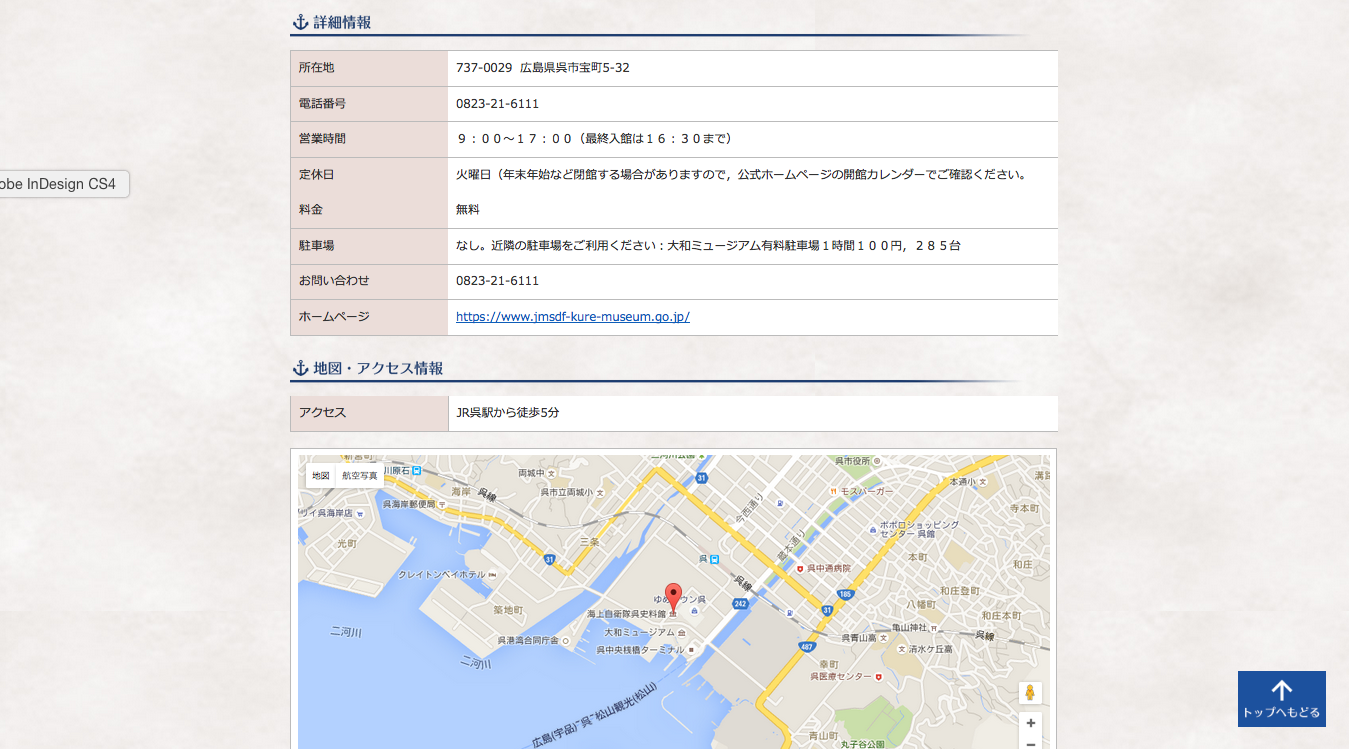This screenshot has width=1349, height=749.
Task: Click the 所在地 row label
Action: coord(316,68)
